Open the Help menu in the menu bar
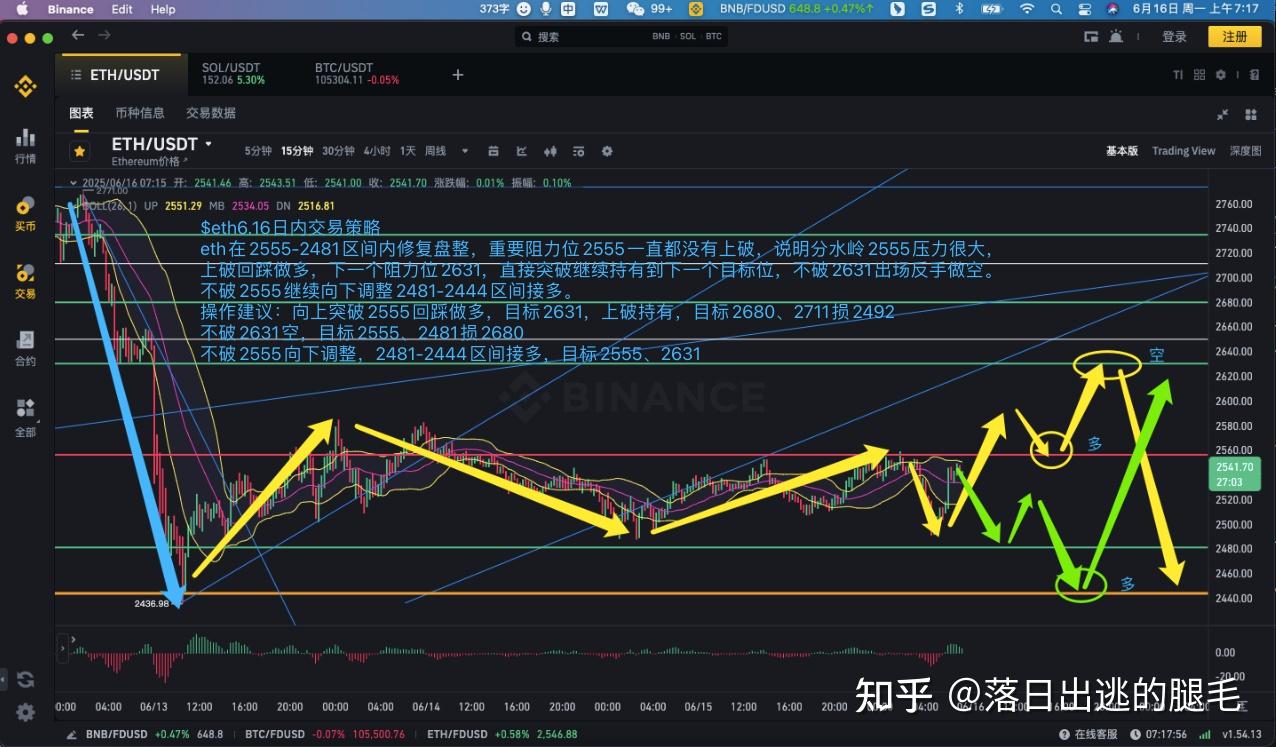1276x747 pixels. point(163,9)
